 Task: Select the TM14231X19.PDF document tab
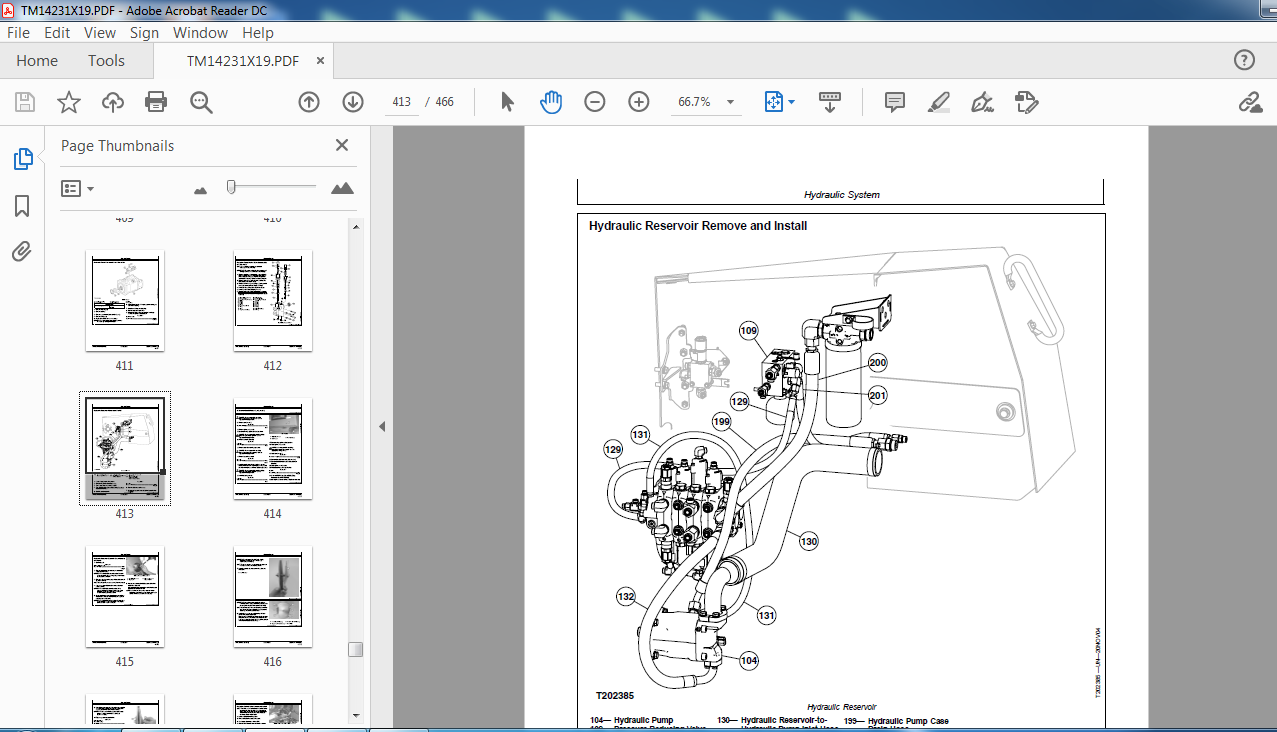coord(243,61)
